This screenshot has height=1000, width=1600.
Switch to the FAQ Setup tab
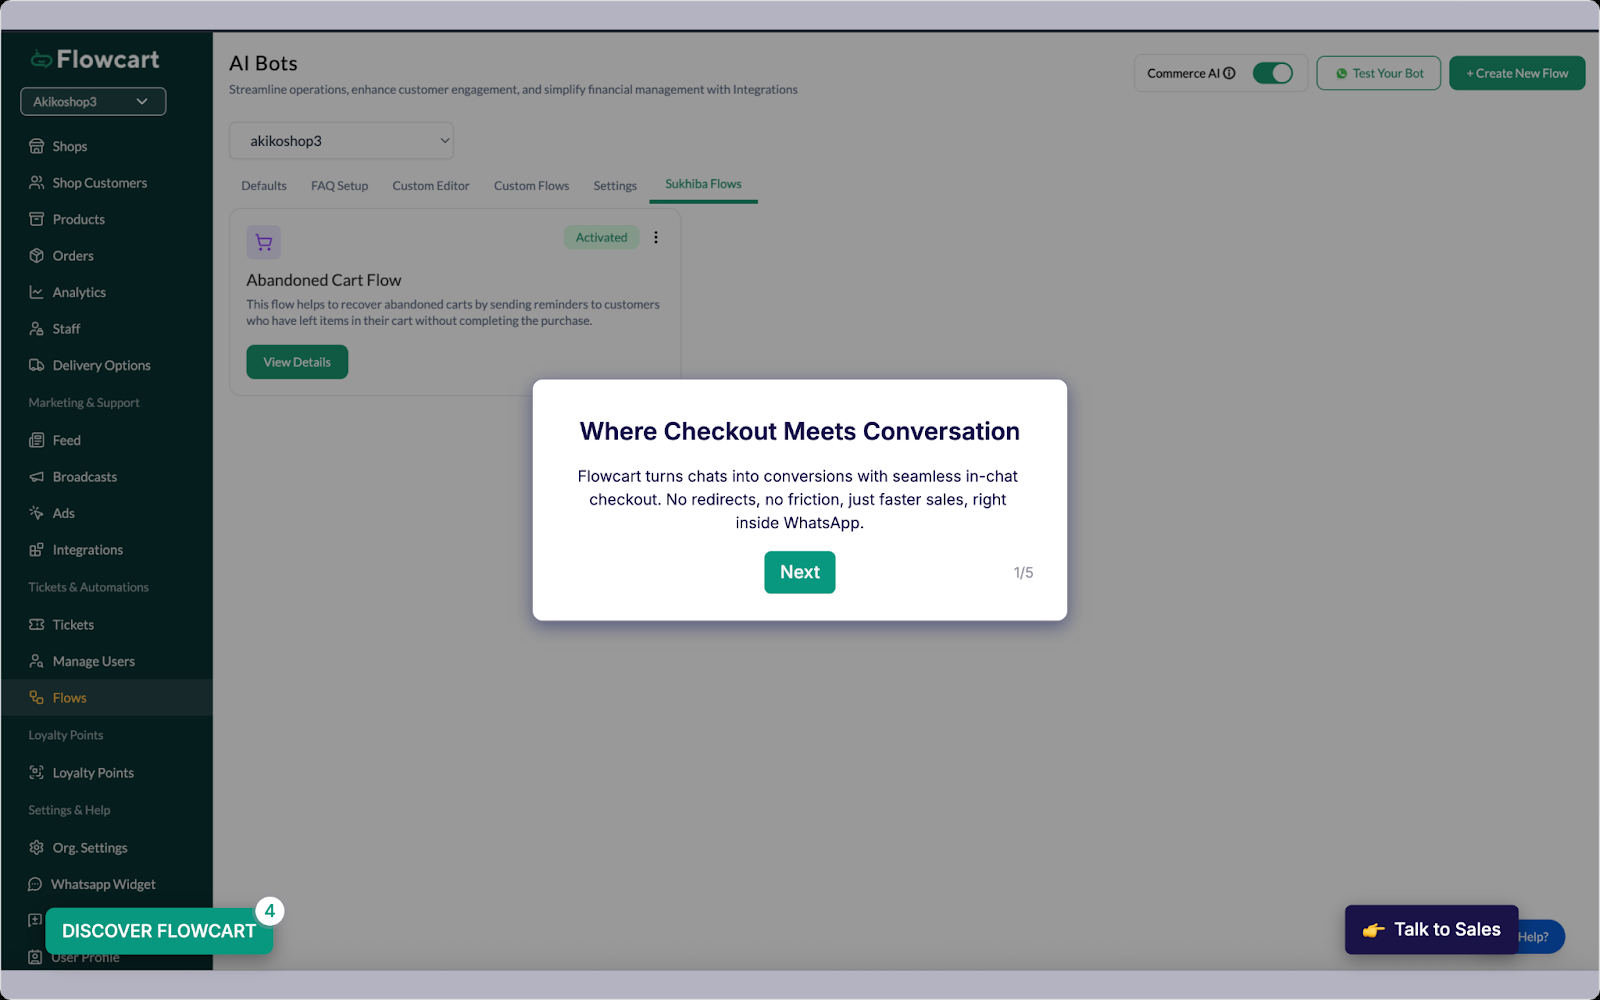pos(339,186)
